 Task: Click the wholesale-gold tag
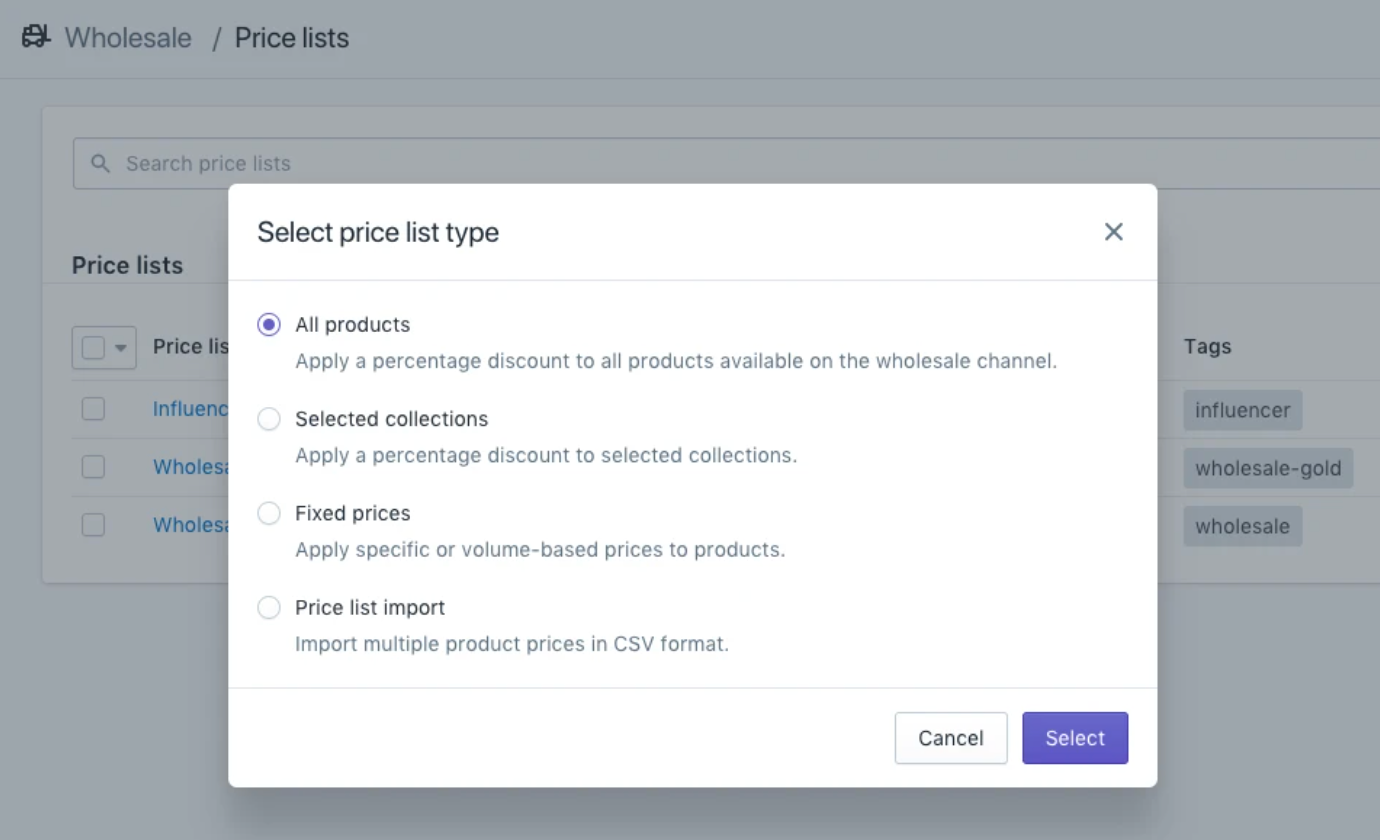tap(1267, 468)
